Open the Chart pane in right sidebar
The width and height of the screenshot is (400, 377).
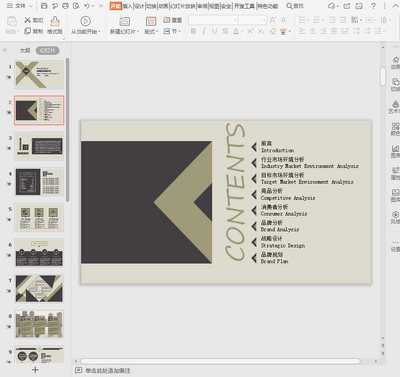(395, 151)
